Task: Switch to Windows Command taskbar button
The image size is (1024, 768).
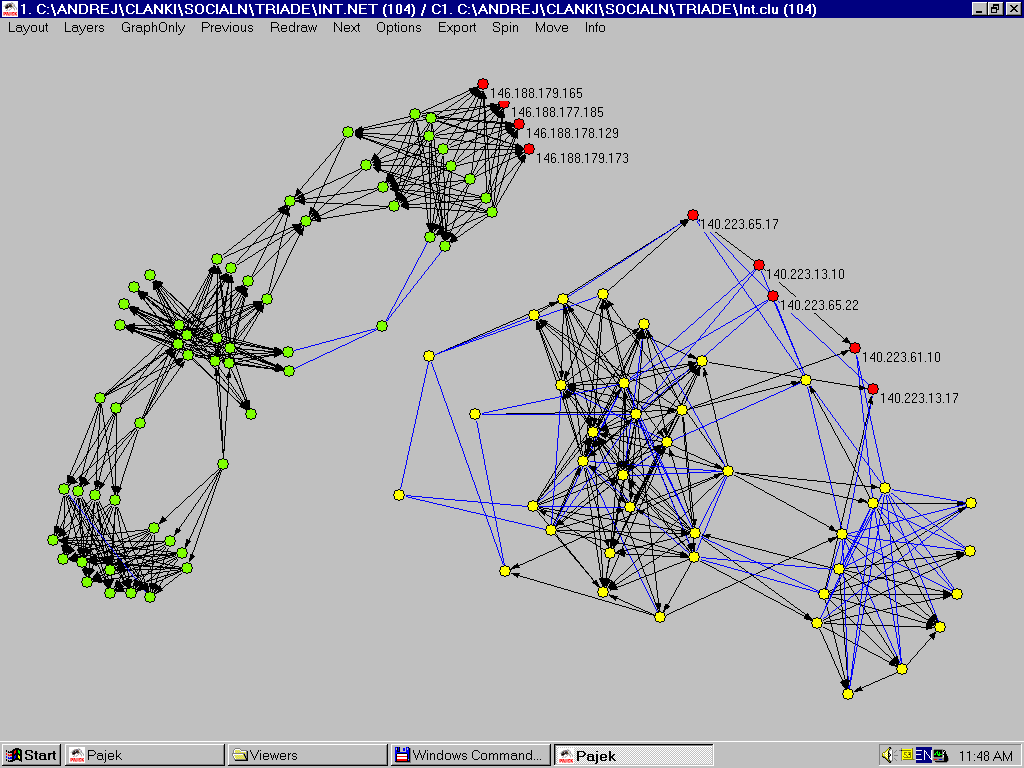Action: coord(470,755)
